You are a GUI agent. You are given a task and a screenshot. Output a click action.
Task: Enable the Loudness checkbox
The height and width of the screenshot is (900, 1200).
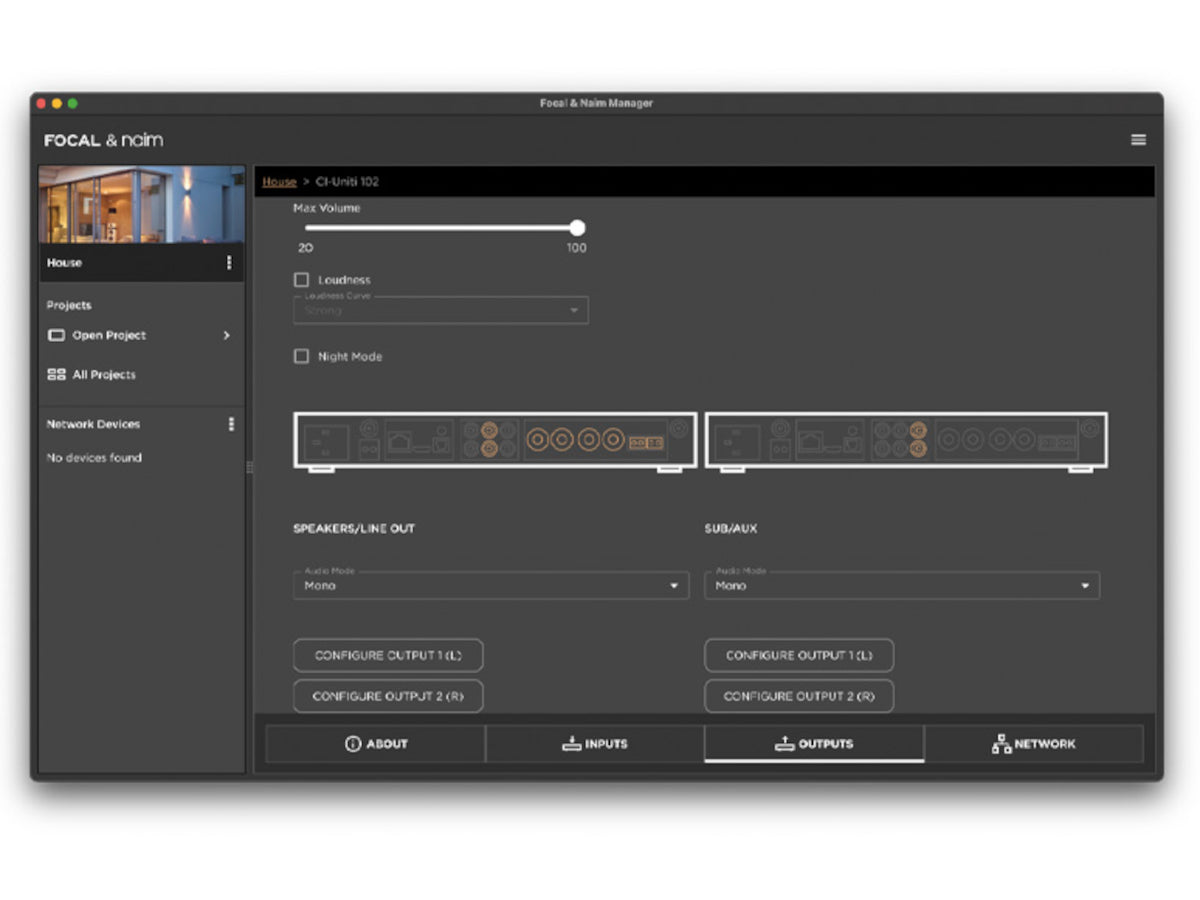[301, 280]
